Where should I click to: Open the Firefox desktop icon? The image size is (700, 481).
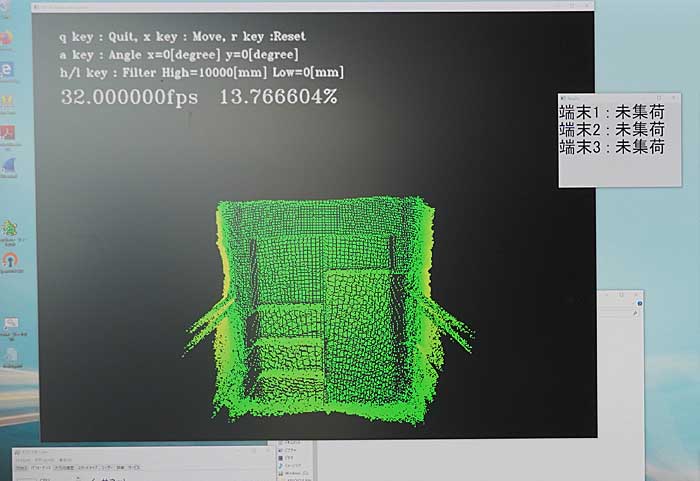coord(6,38)
